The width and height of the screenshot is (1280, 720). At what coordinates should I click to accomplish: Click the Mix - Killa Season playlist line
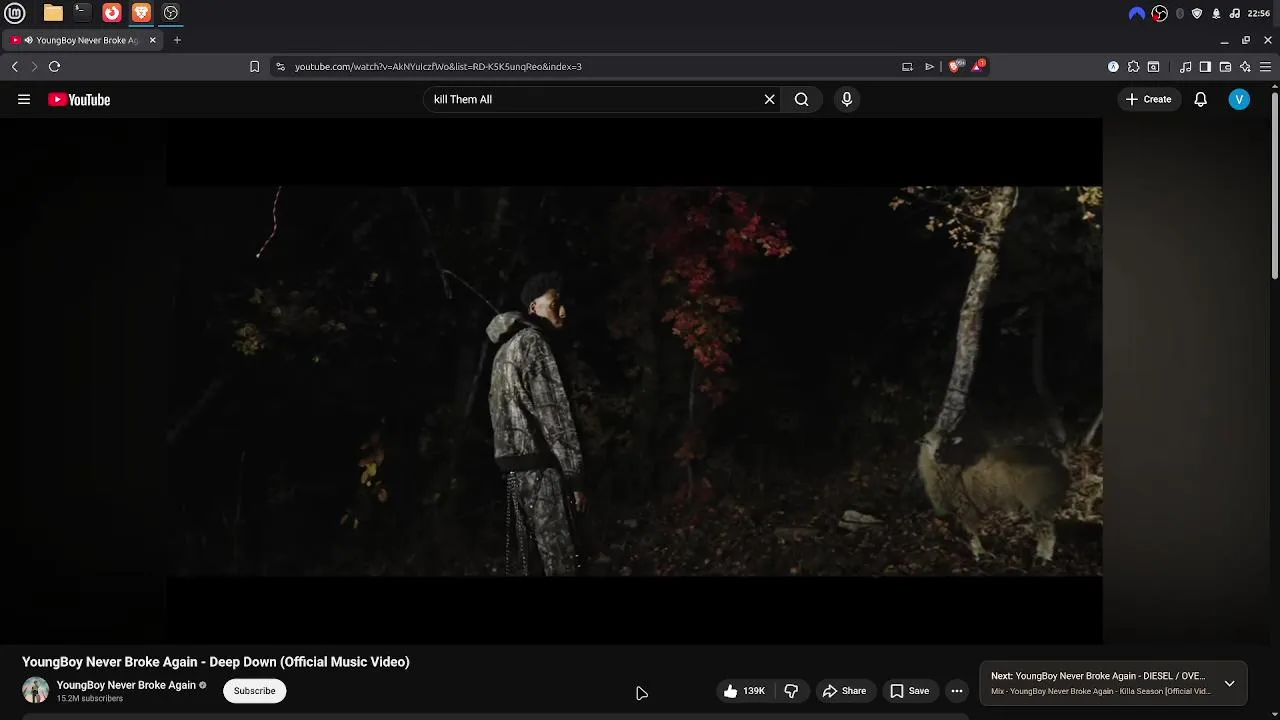[1101, 691]
